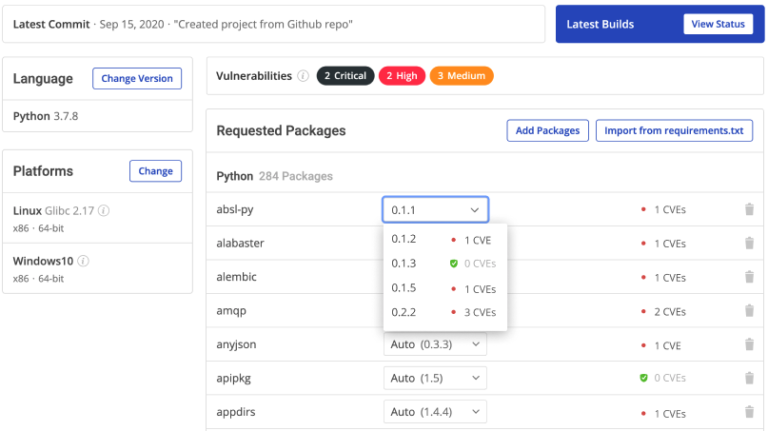Click info icon beside Linux Glibc 2.17
768x431 pixels.
104,211
